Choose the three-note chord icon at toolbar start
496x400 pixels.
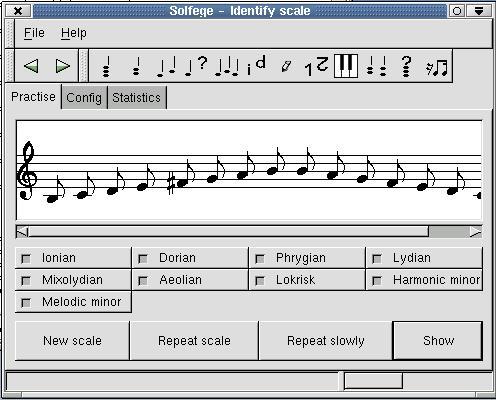pos(106,67)
